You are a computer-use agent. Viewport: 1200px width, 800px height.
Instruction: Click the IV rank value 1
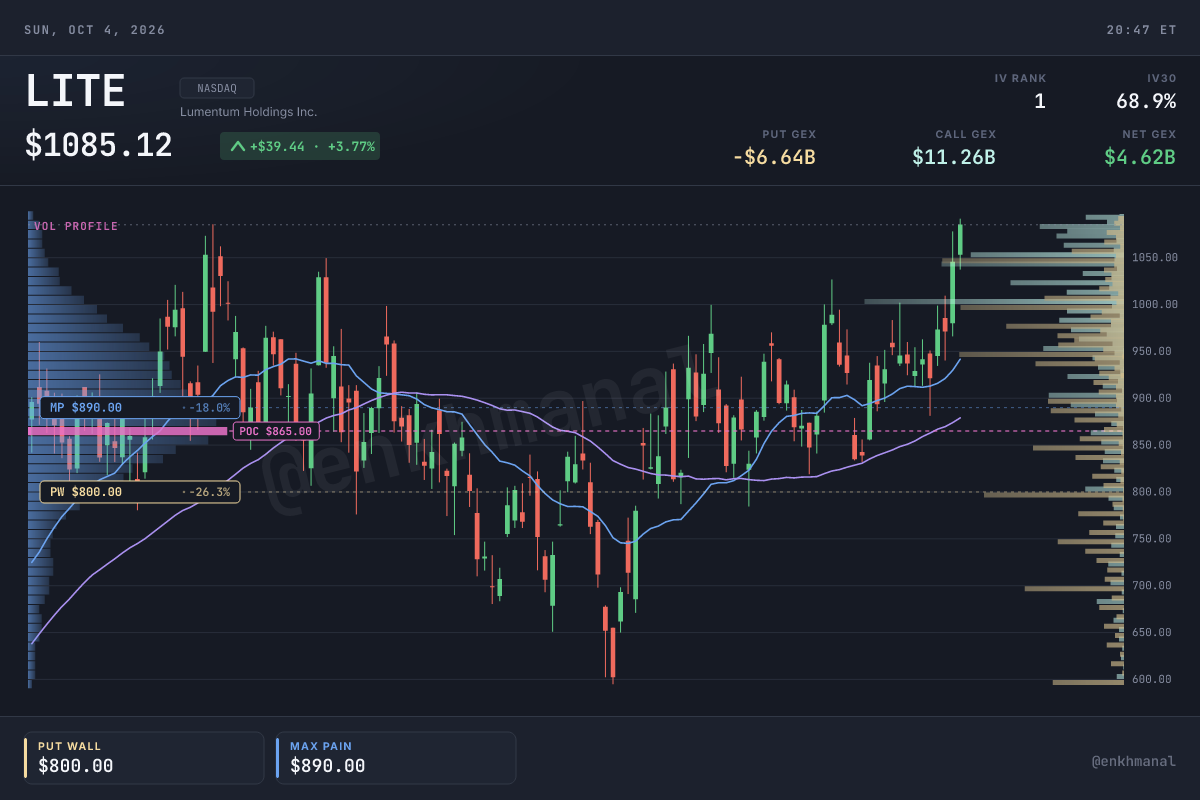[x=1040, y=101]
